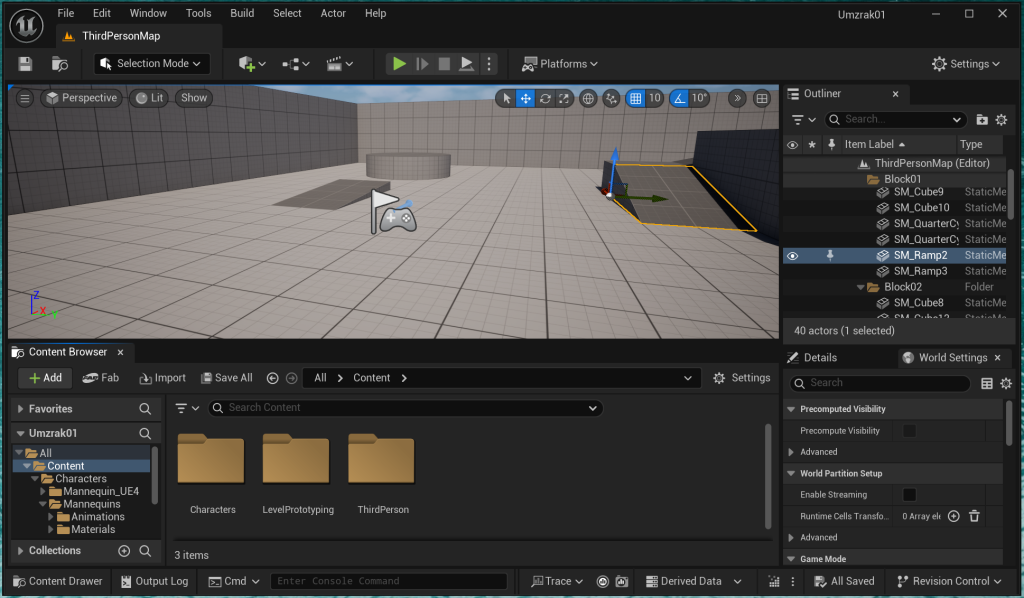Click the Import button
The width and height of the screenshot is (1024, 598).
coord(163,378)
